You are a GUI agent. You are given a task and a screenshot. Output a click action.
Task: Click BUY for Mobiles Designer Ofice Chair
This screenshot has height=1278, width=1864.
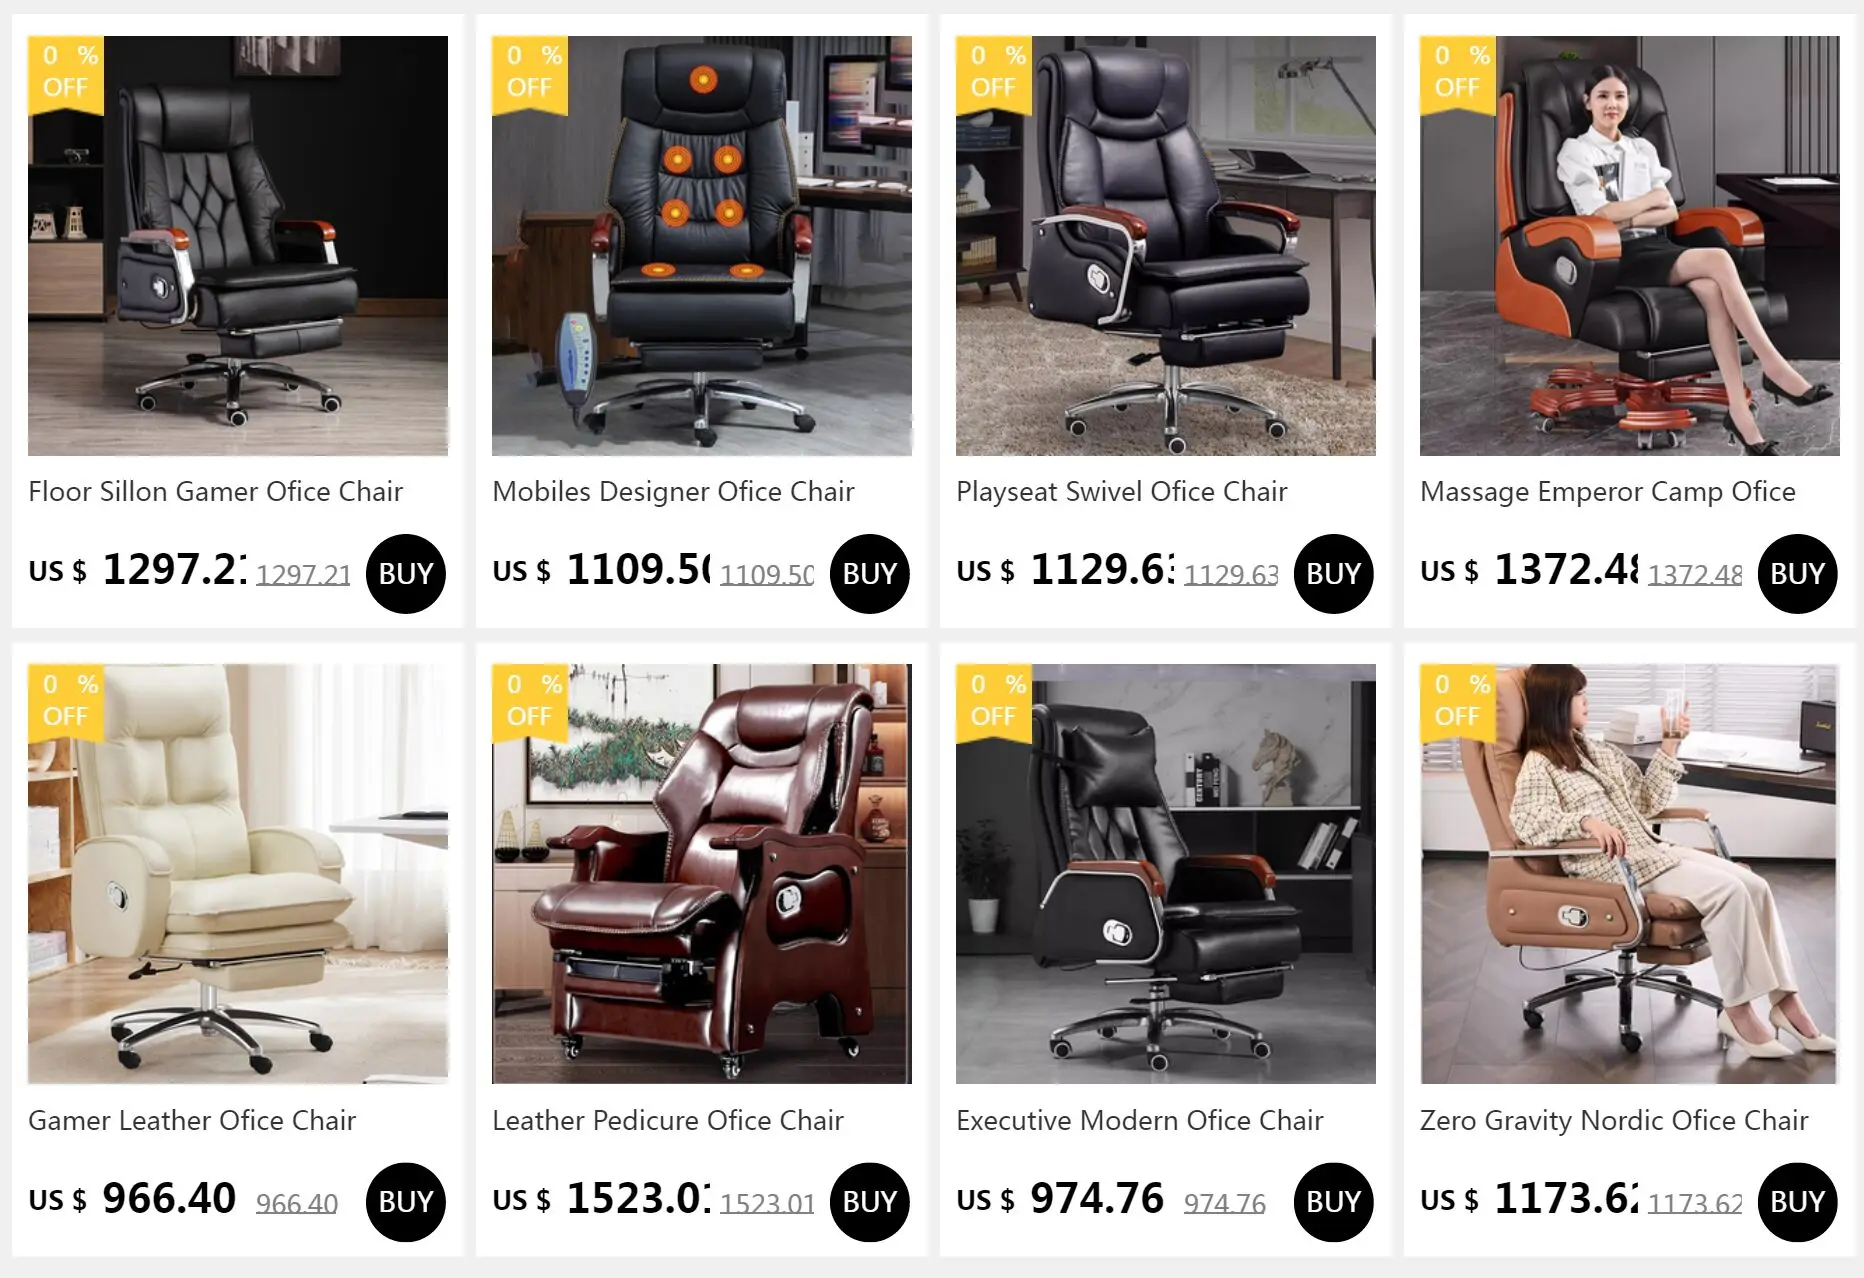pos(870,574)
